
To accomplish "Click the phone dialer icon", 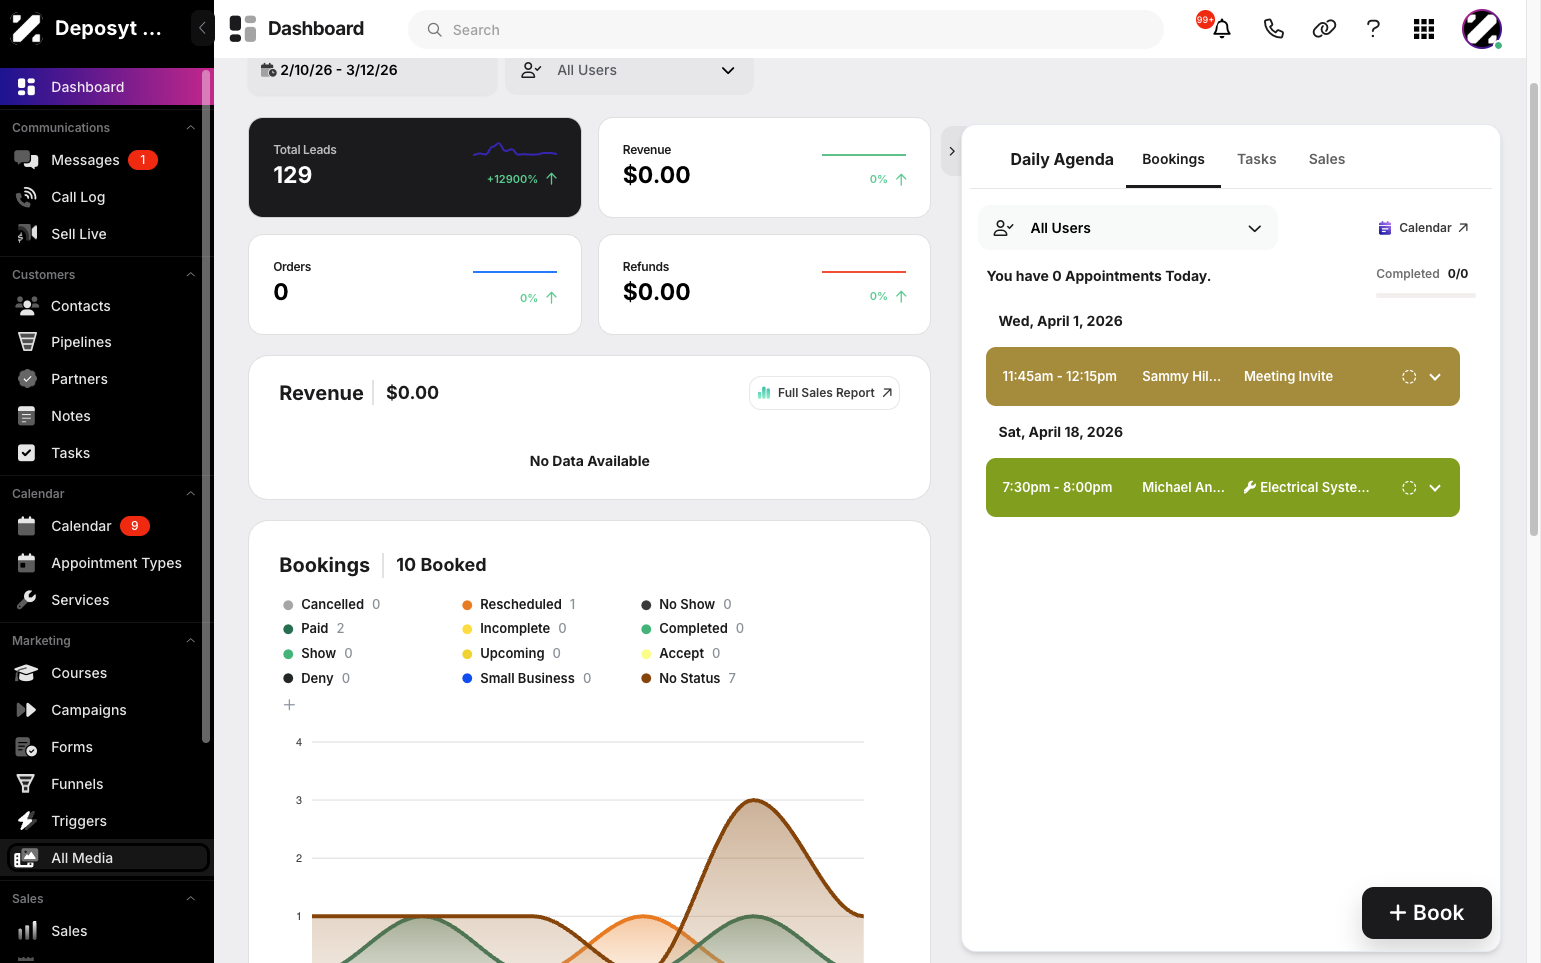I will tap(1273, 29).
